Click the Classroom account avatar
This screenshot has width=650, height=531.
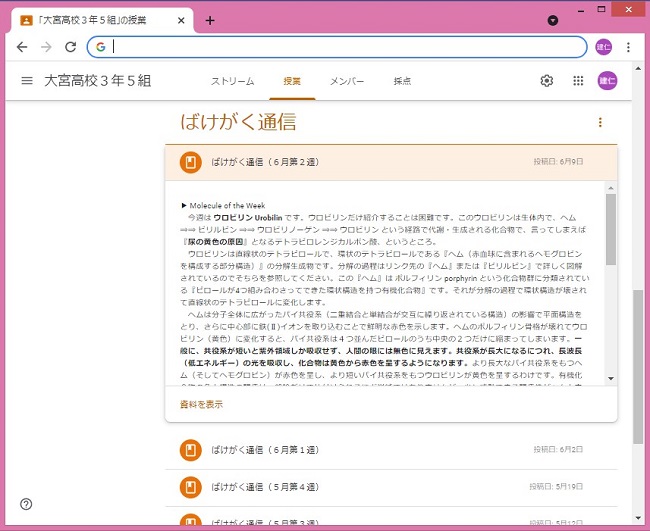coord(607,81)
